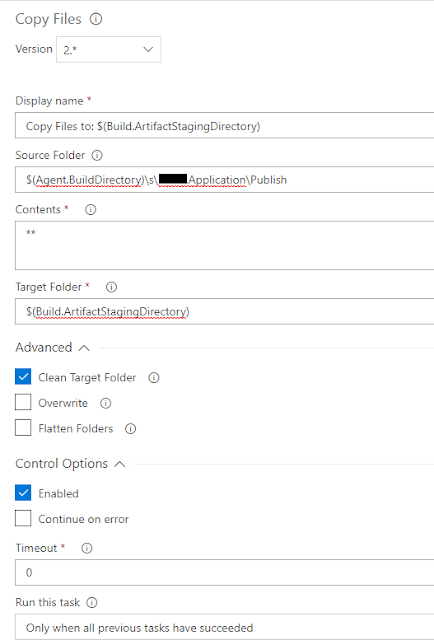Viewport: 434px width, 640px height.
Task: Enable the Flatten Folders checkbox
Action: (23, 428)
